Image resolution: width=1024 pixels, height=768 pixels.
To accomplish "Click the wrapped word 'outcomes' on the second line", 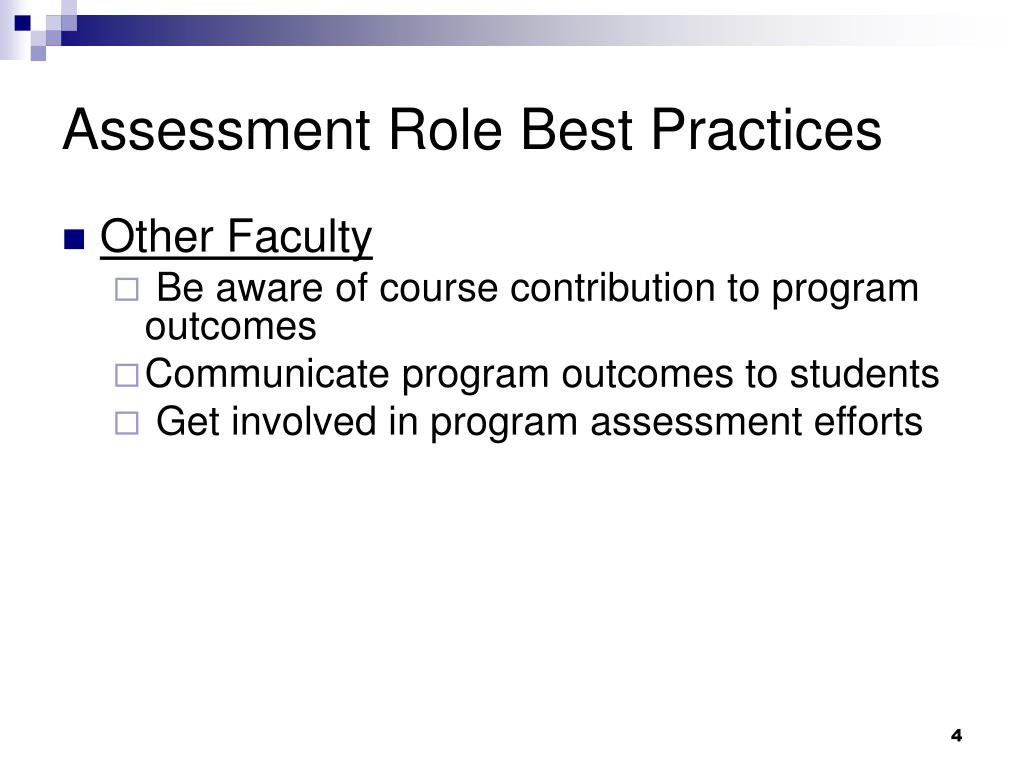I will click(x=231, y=327).
